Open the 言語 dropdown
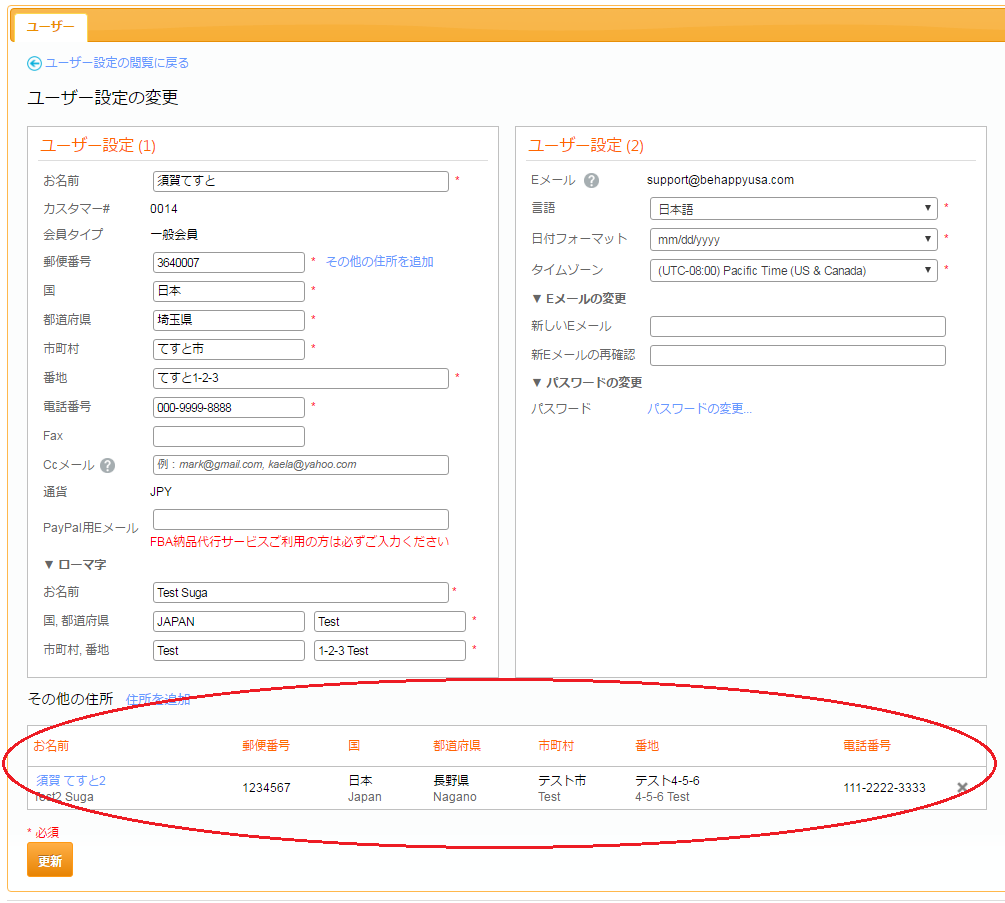Screen dimensions: 1005x903 click(x=793, y=209)
